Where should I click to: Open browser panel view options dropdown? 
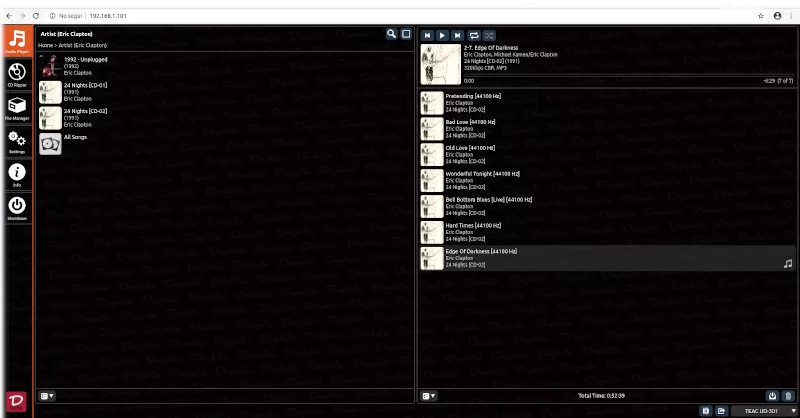tap(47, 396)
